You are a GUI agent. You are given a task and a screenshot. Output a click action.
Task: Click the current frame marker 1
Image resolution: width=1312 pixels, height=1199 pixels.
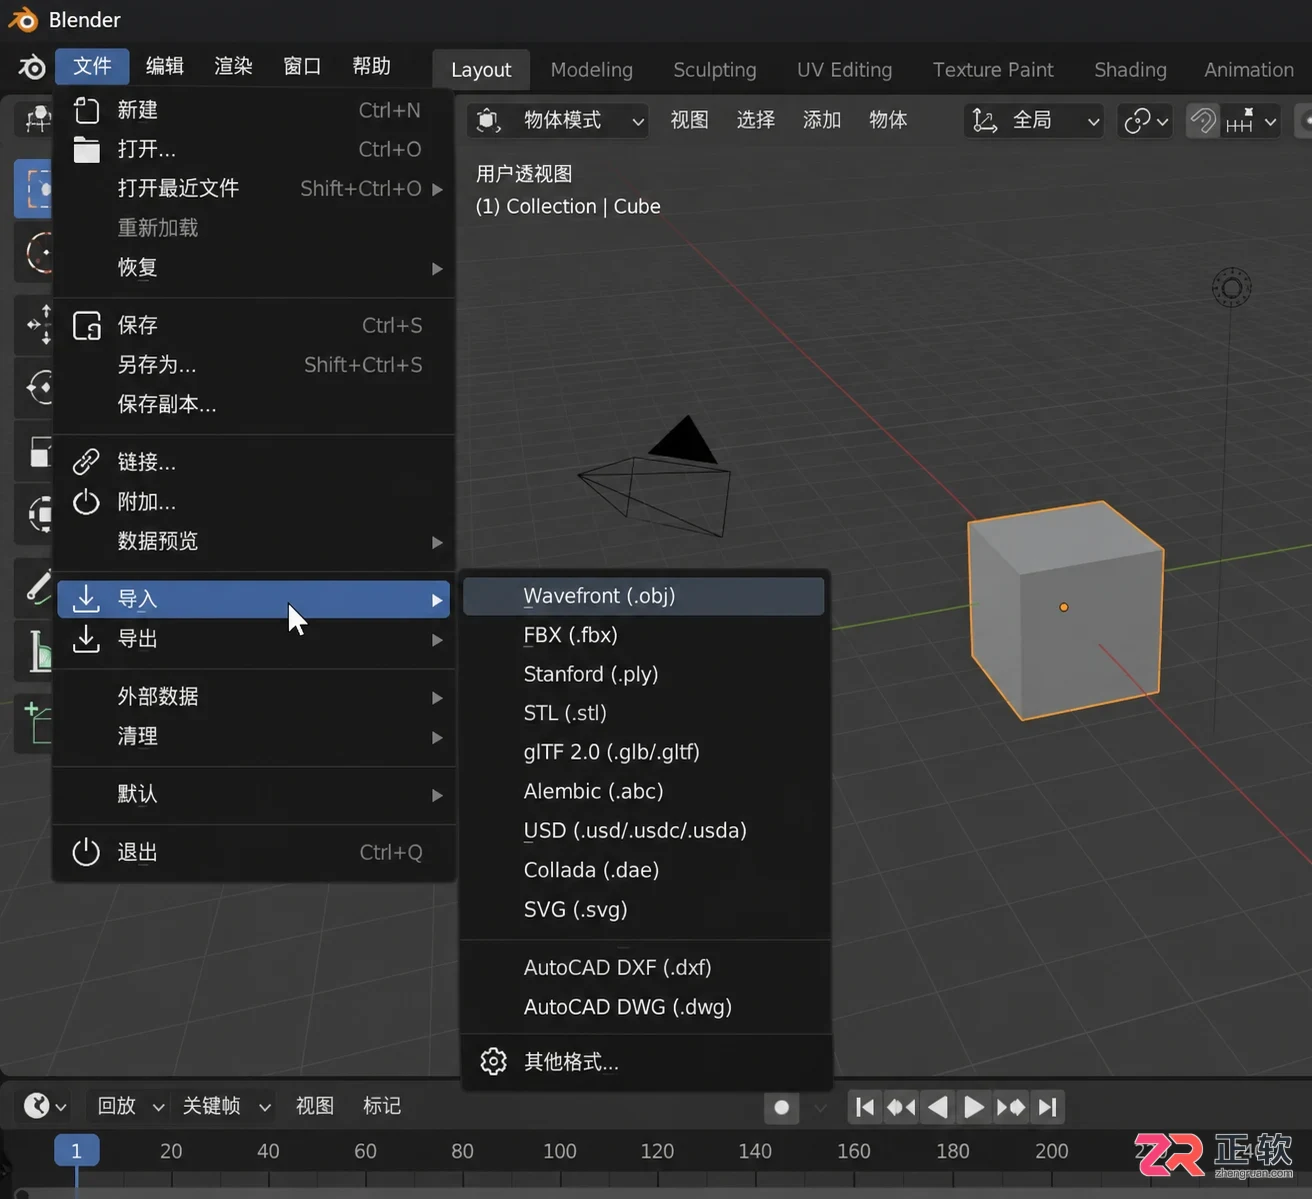pyautogui.click(x=76, y=1151)
